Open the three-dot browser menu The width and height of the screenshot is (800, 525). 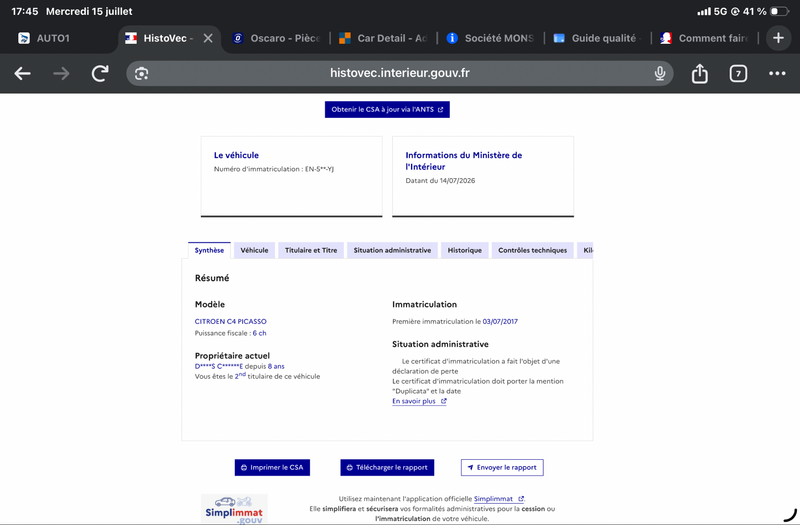pyautogui.click(x=777, y=73)
